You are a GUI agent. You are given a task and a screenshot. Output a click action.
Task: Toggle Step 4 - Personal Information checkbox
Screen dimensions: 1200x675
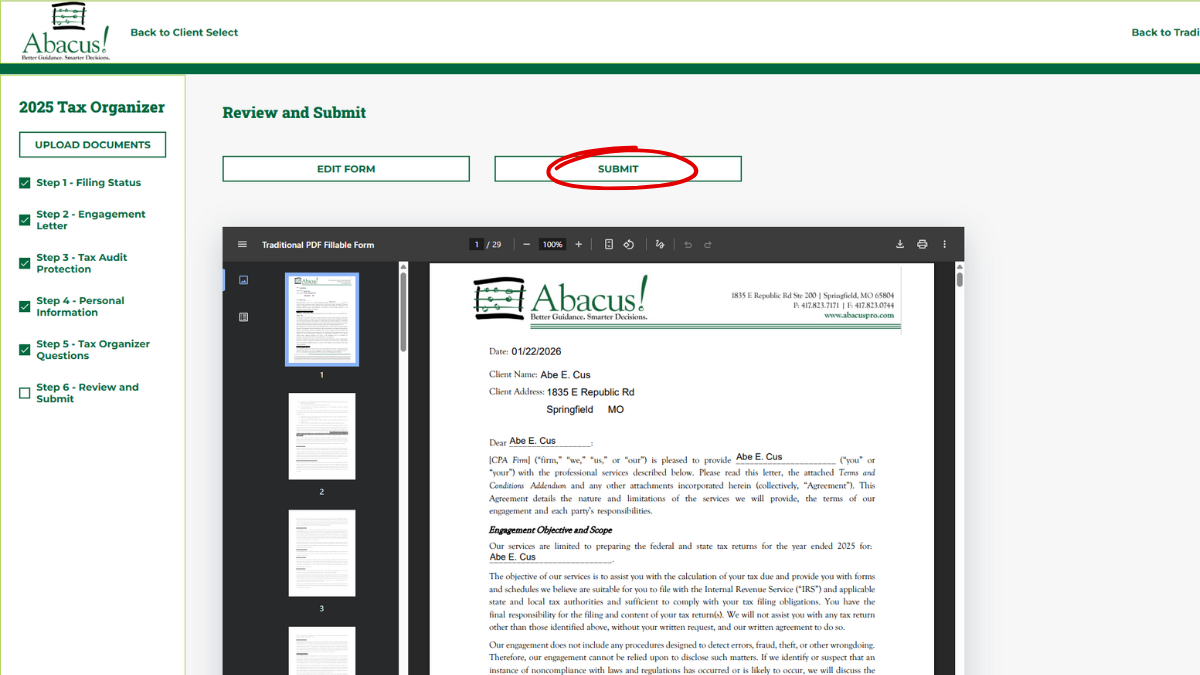[x=25, y=307]
